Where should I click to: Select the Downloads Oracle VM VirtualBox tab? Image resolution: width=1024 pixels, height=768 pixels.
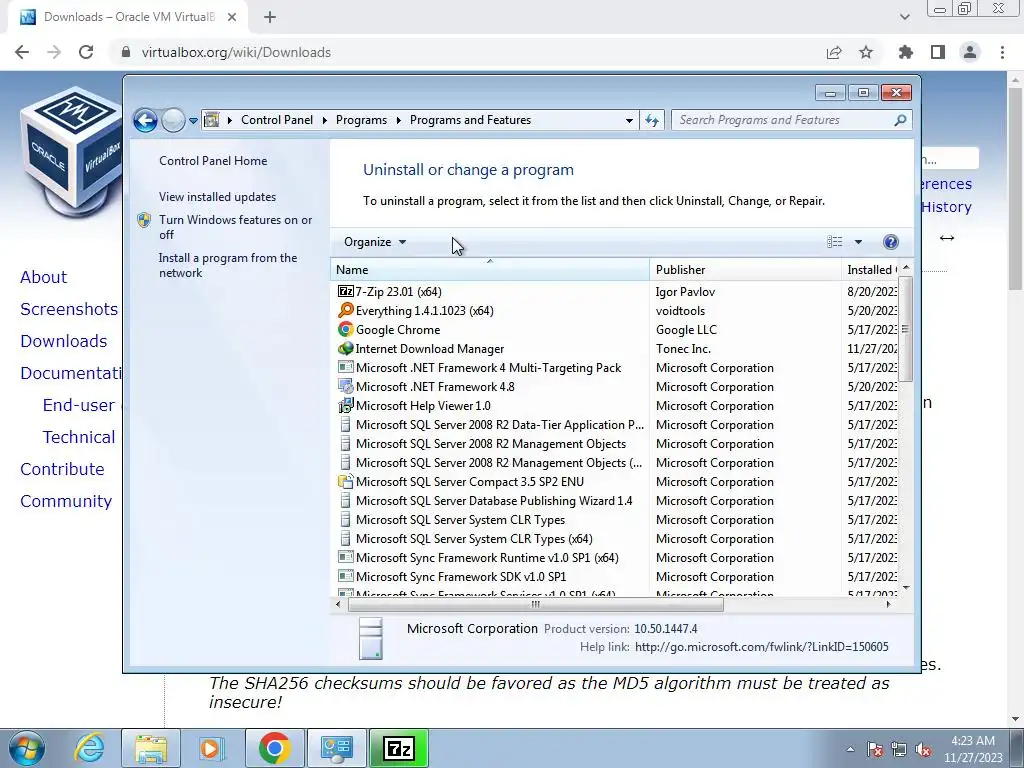tap(127, 18)
